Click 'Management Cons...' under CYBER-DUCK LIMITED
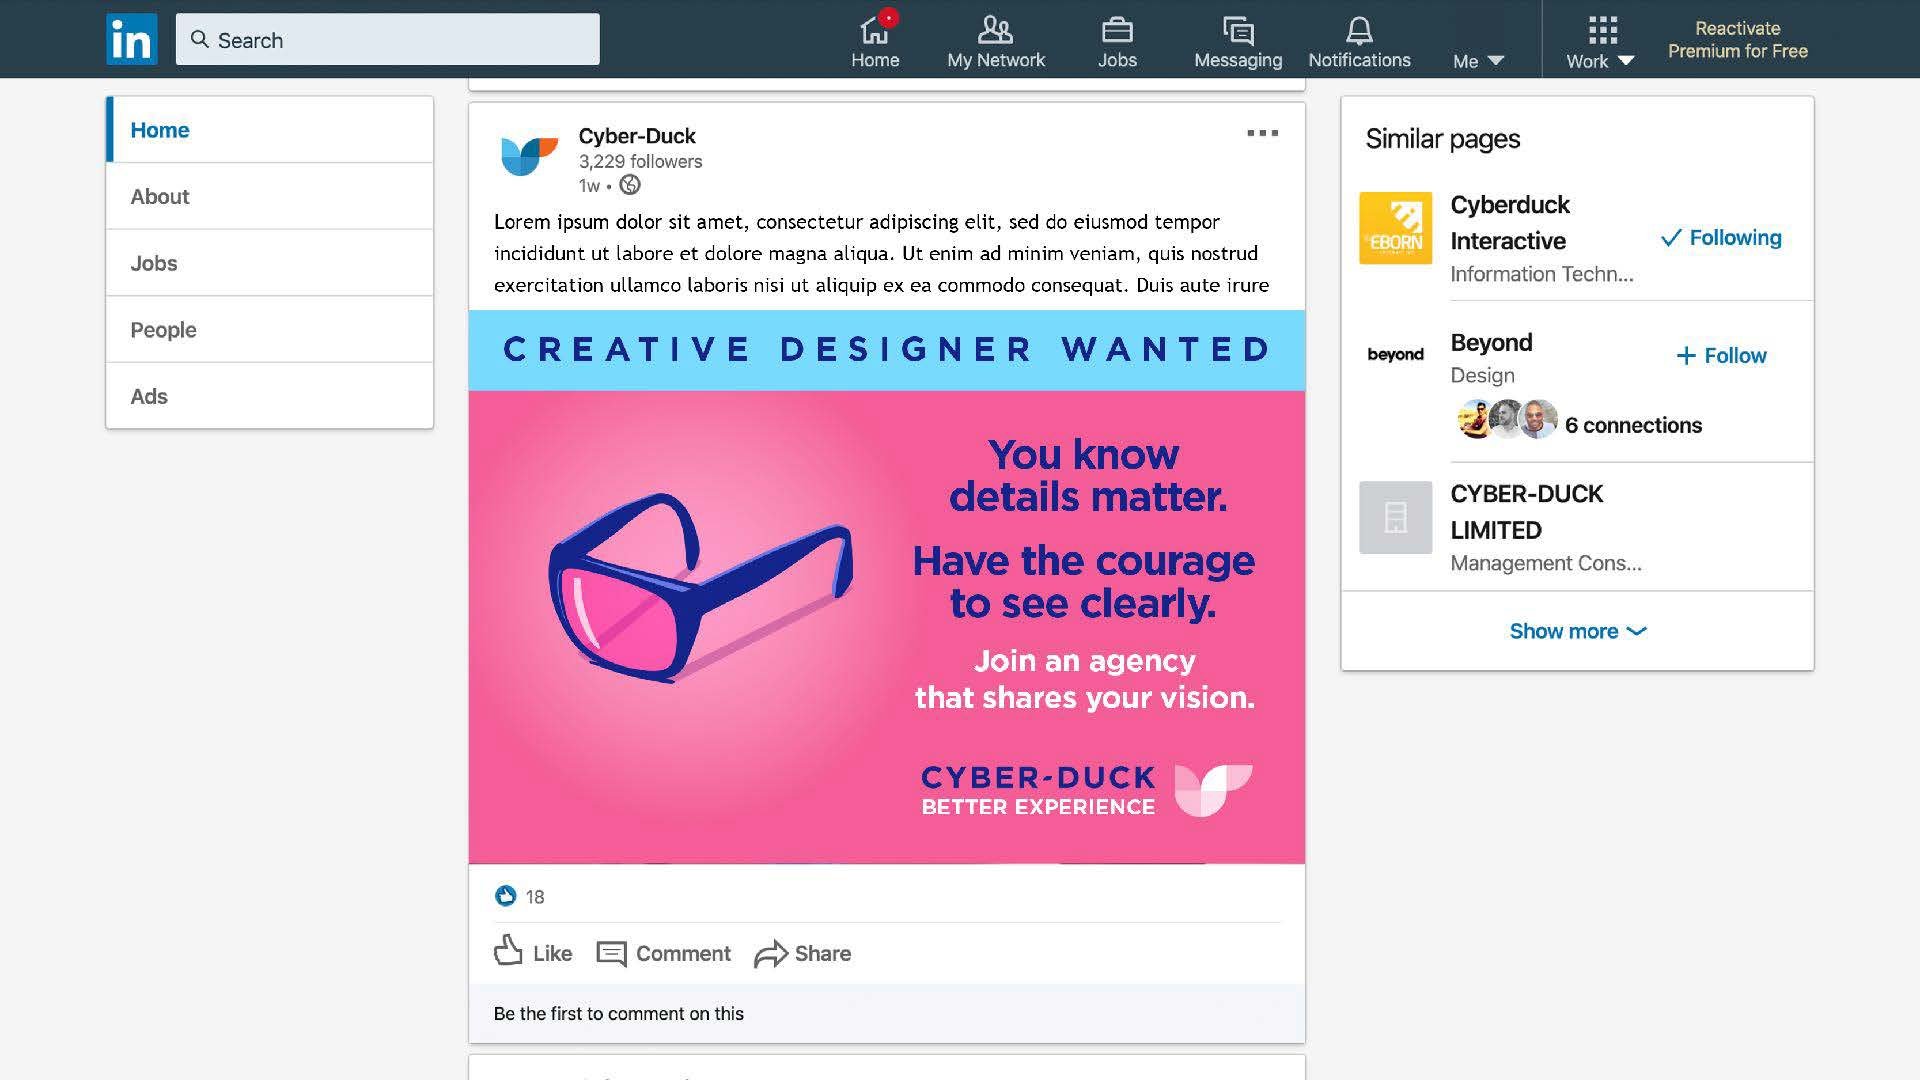 (x=1545, y=563)
